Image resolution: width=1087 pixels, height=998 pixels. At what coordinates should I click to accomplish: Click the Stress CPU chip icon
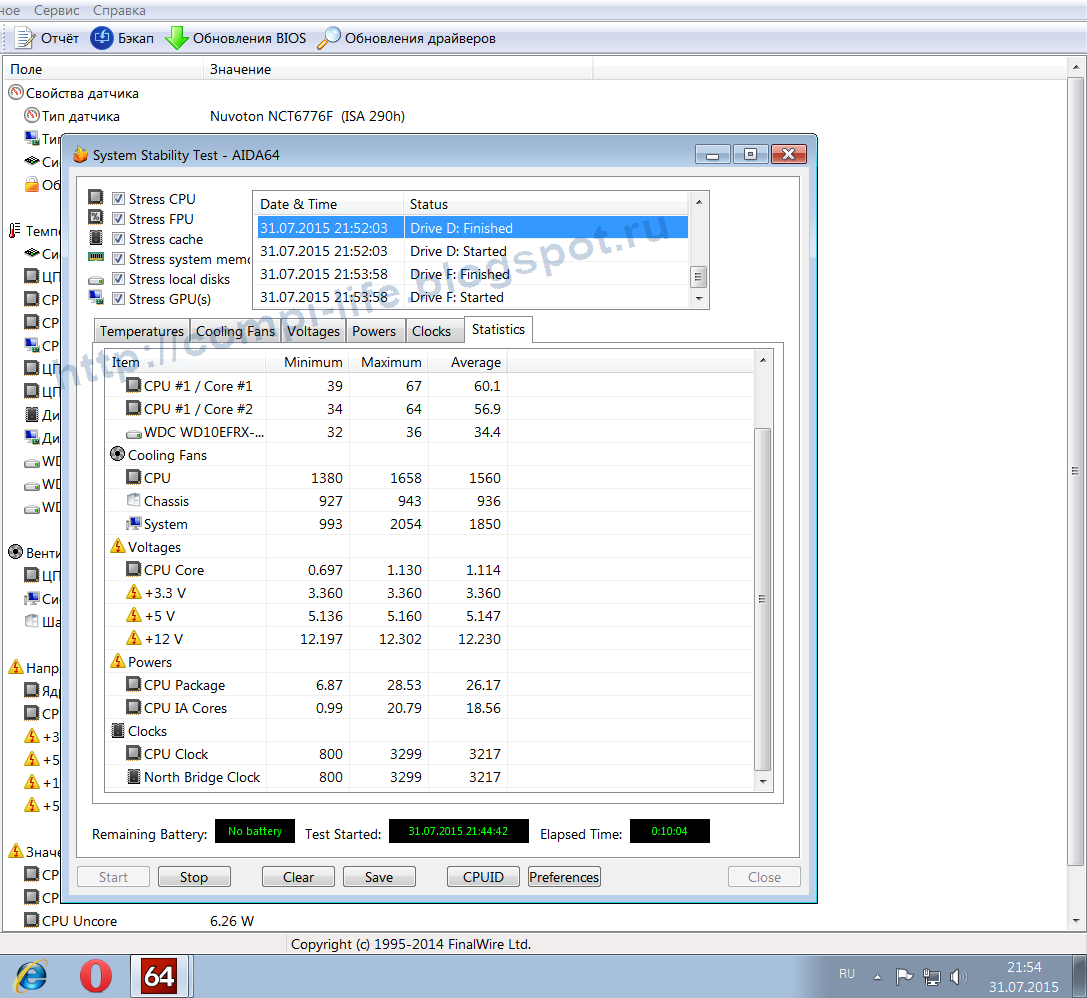pyautogui.click(x=96, y=198)
